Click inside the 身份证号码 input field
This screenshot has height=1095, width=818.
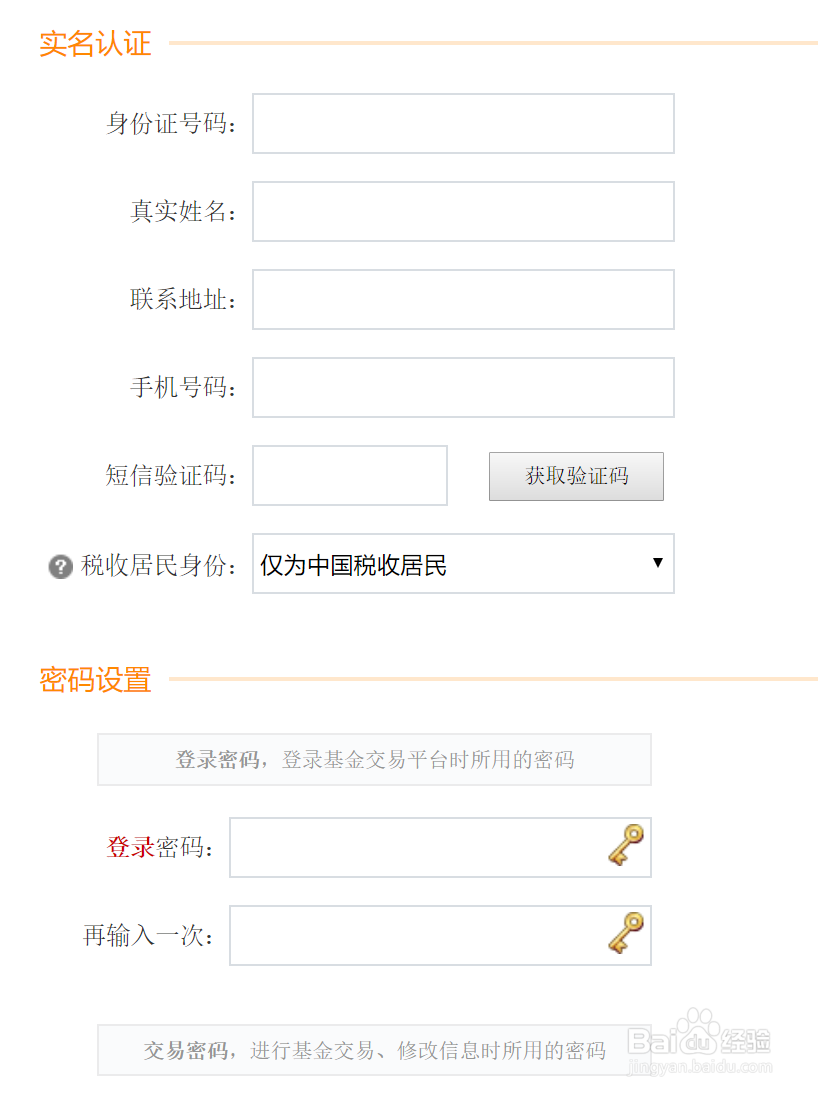tap(462, 123)
